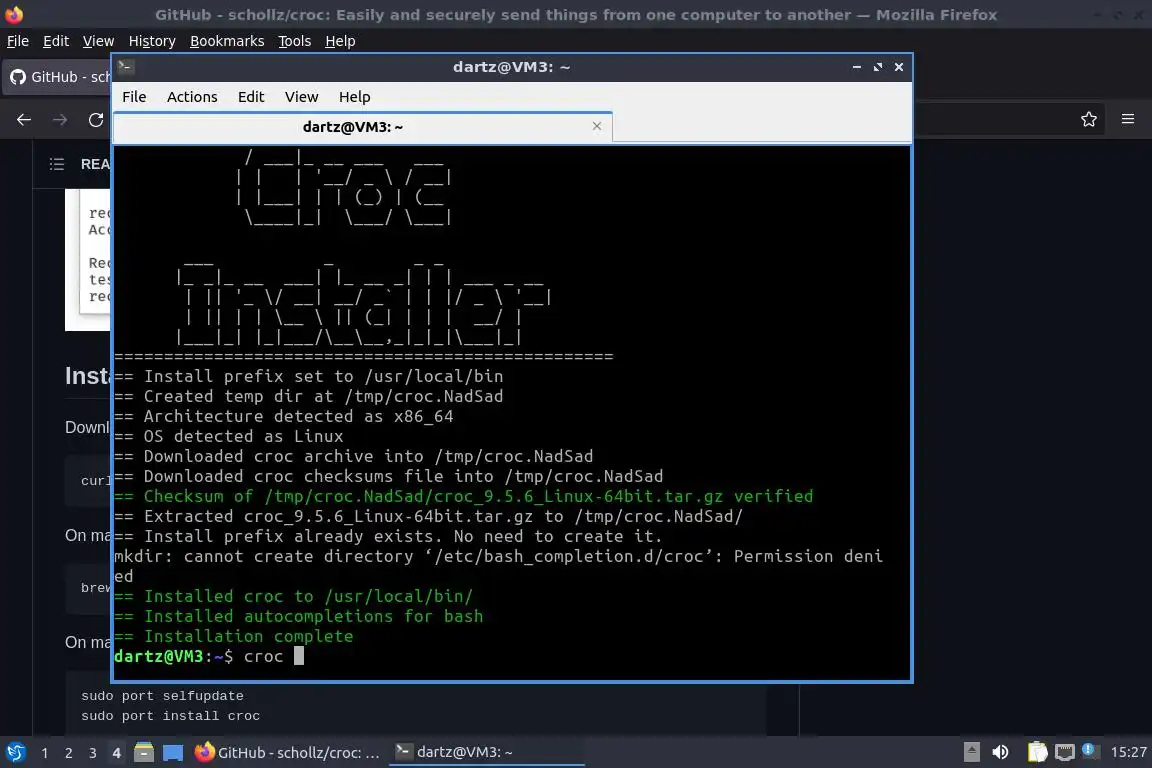Open the File menu in the terminal window
The image size is (1152, 768).
click(x=134, y=97)
